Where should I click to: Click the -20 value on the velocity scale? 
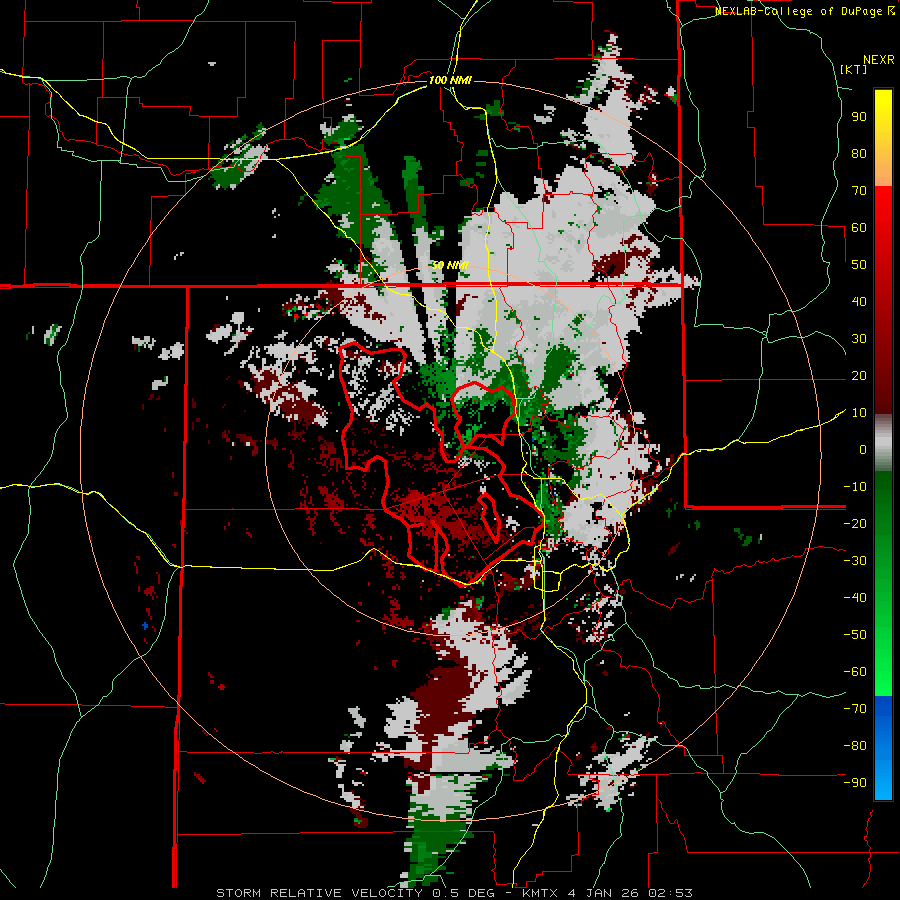pos(855,524)
